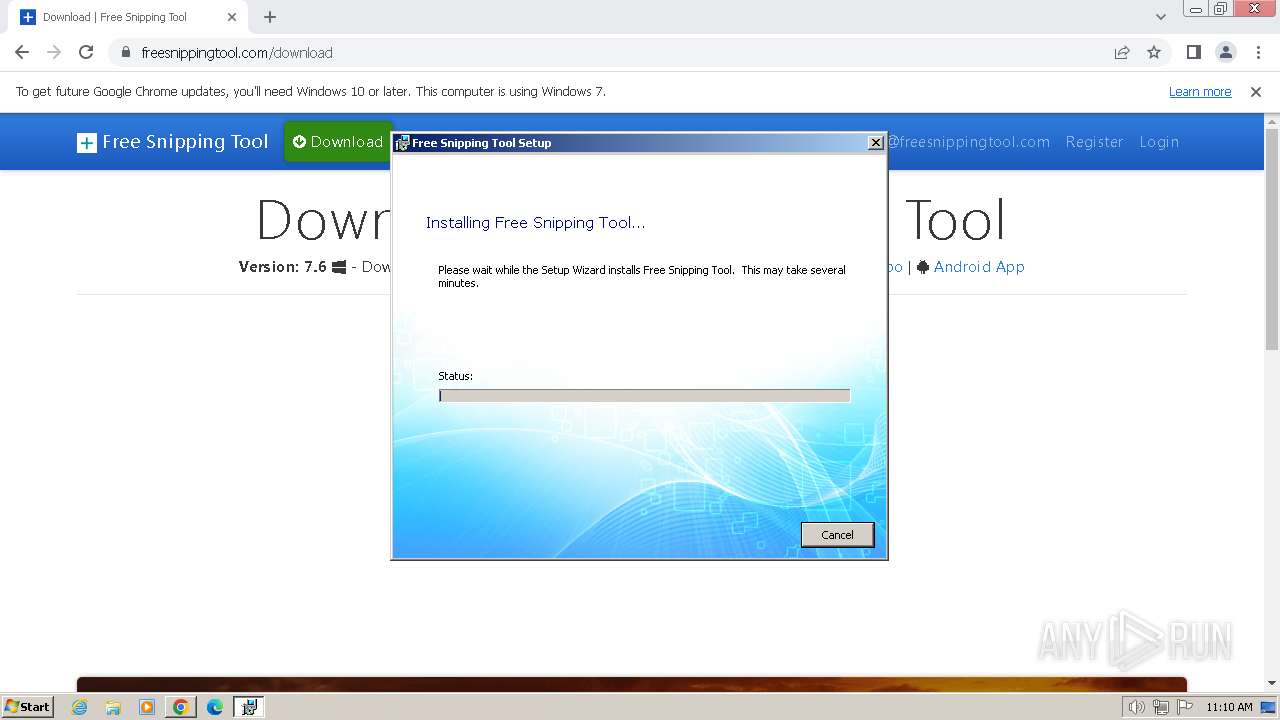1280x720 pixels.
Task: Share this page via share icon
Action: click(1122, 53)
